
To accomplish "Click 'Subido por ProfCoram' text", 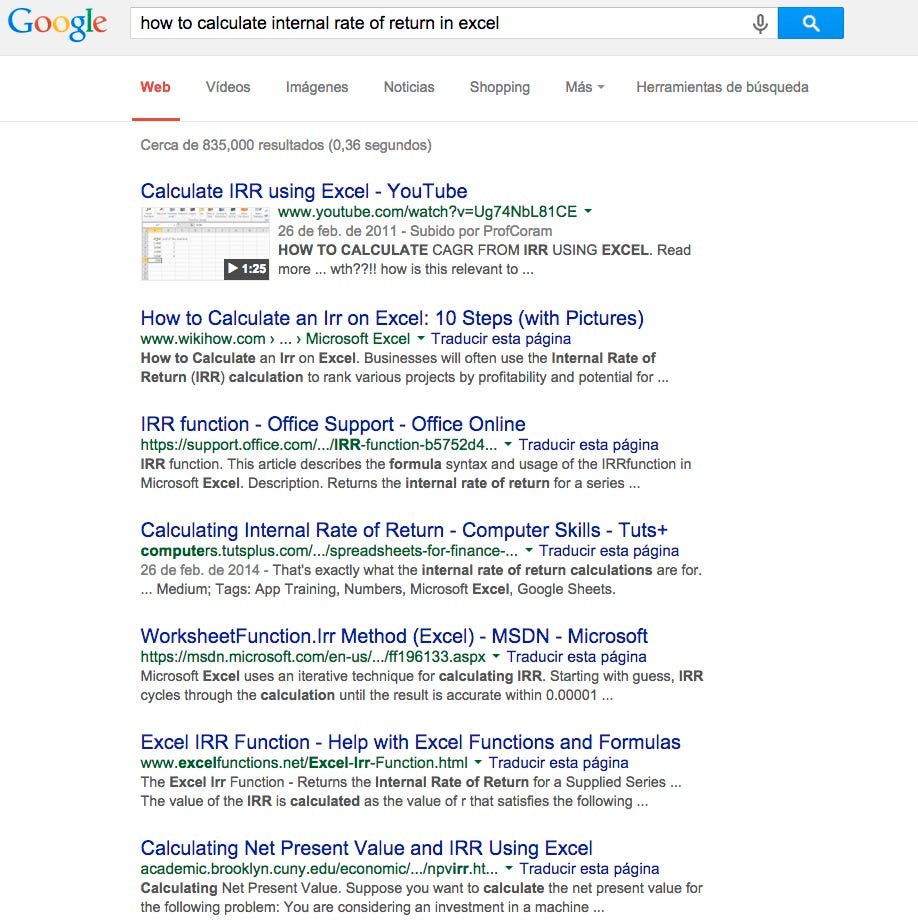I will pyautogui.click(x=481, y=231).
